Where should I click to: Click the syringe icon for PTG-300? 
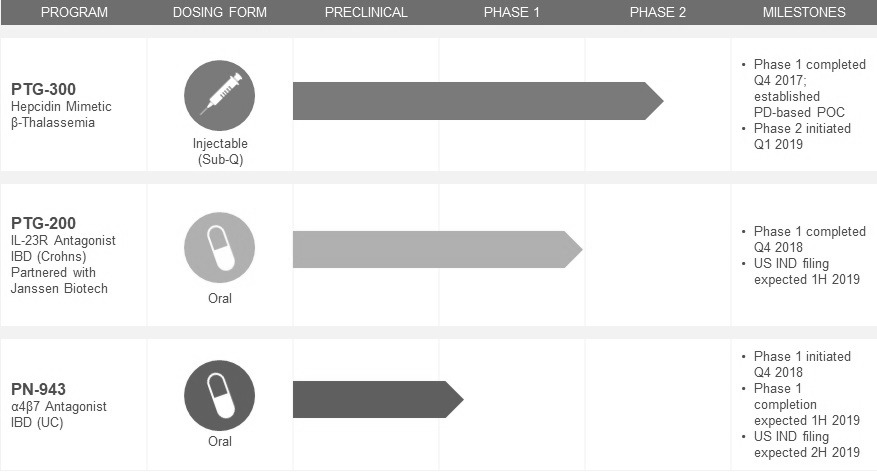tap(219, 96)
